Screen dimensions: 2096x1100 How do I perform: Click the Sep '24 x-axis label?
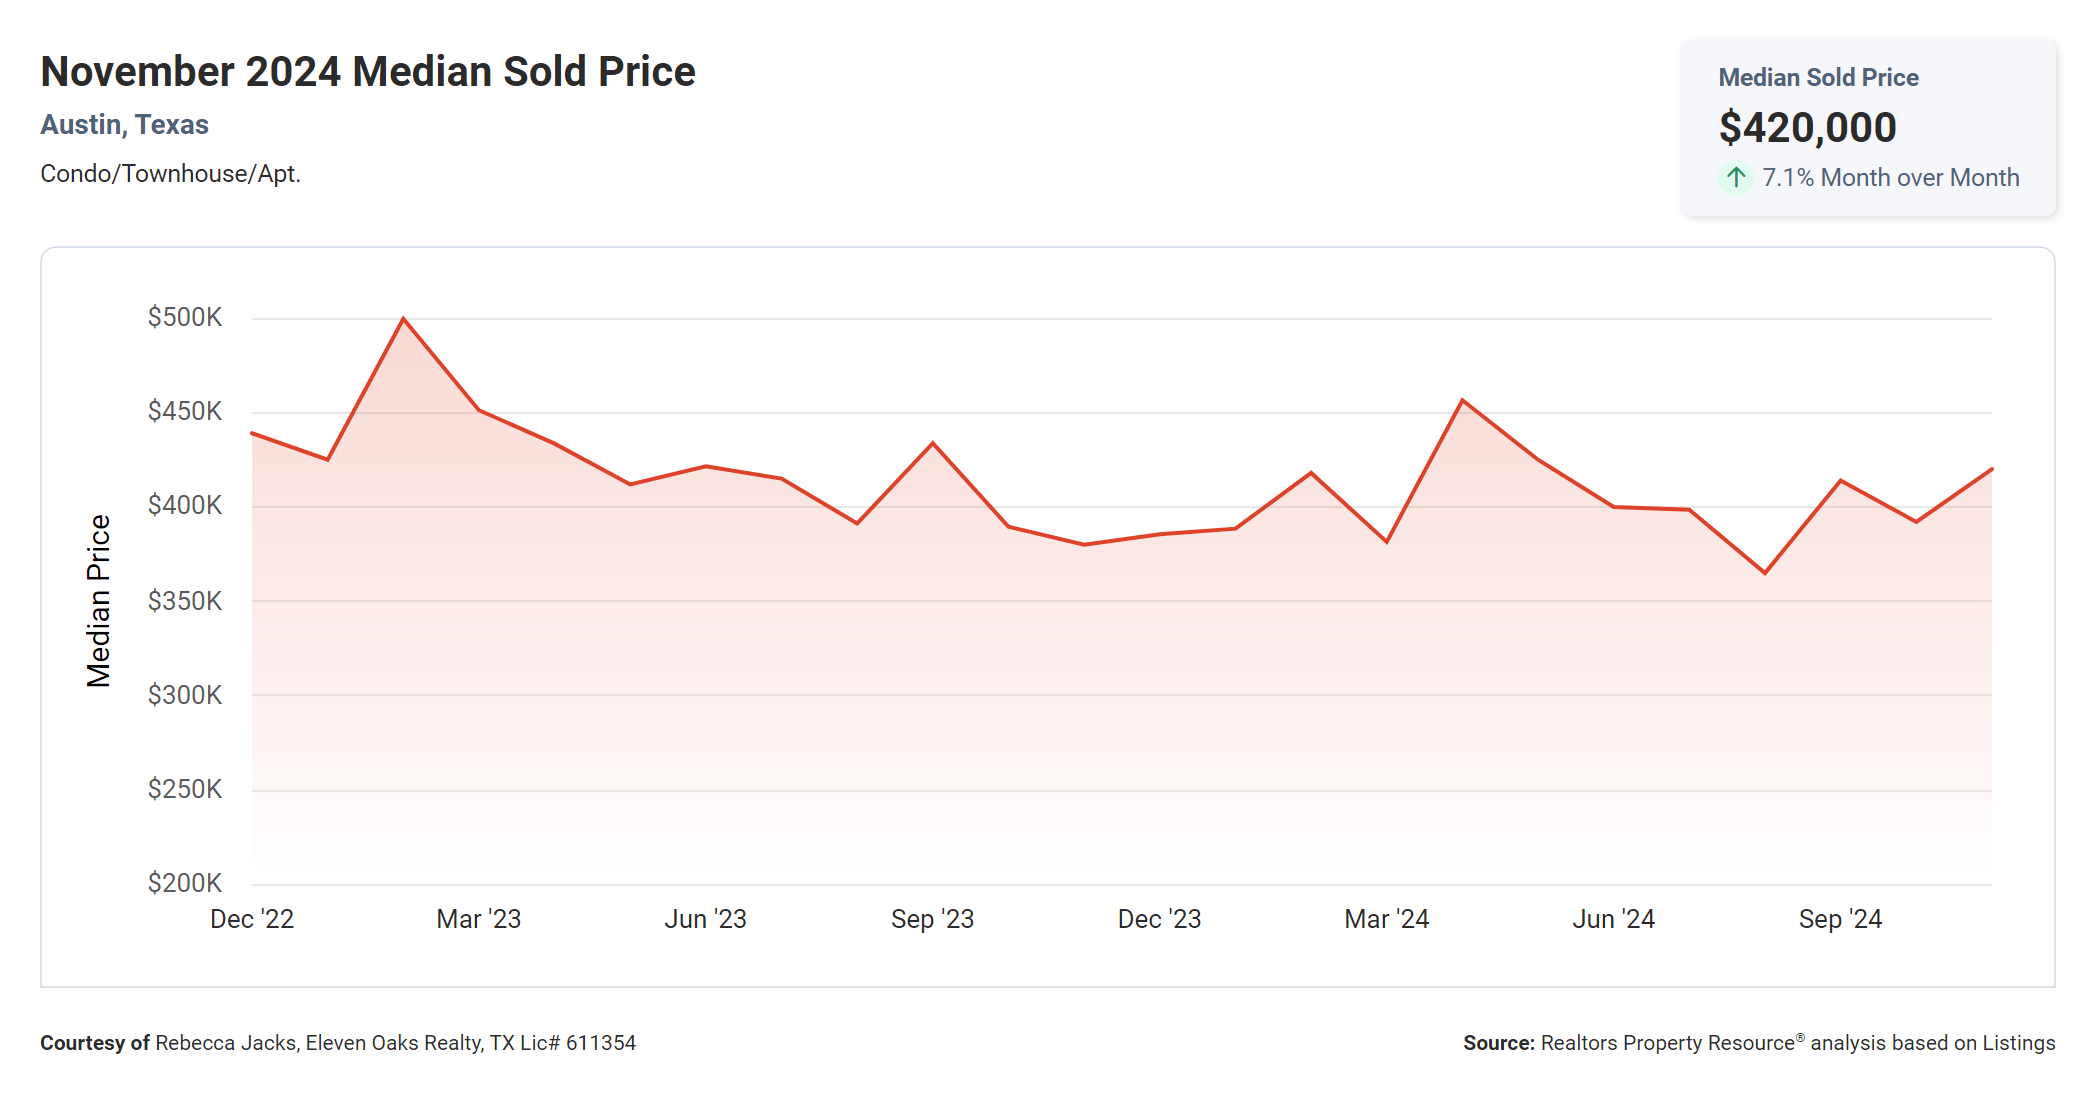point(1840,919)
